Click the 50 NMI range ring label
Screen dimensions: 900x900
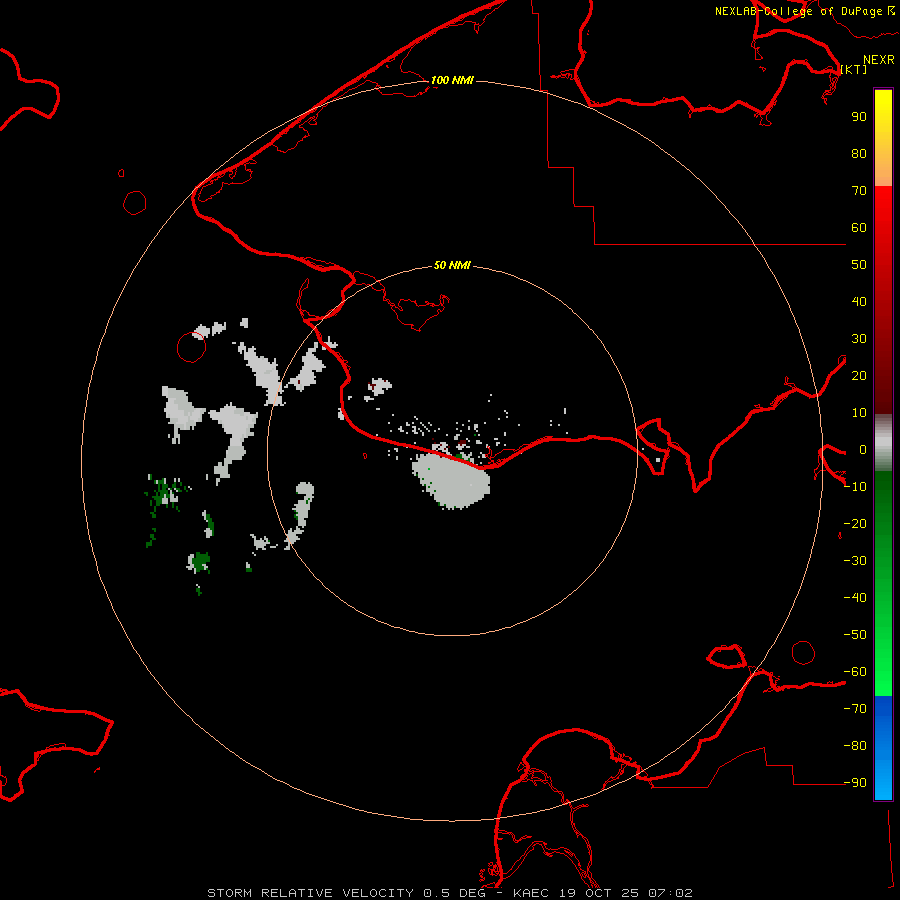tap(452, 265)
